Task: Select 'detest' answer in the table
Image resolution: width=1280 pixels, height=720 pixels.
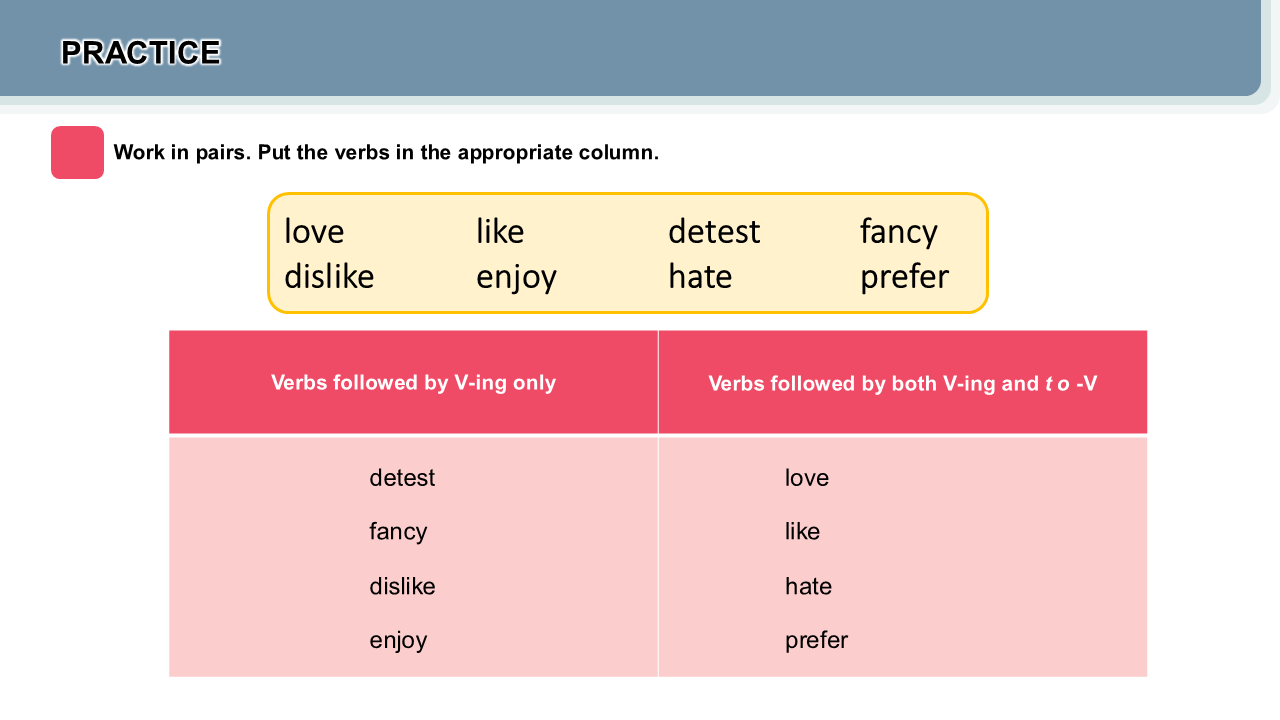Action: (402, 478)
